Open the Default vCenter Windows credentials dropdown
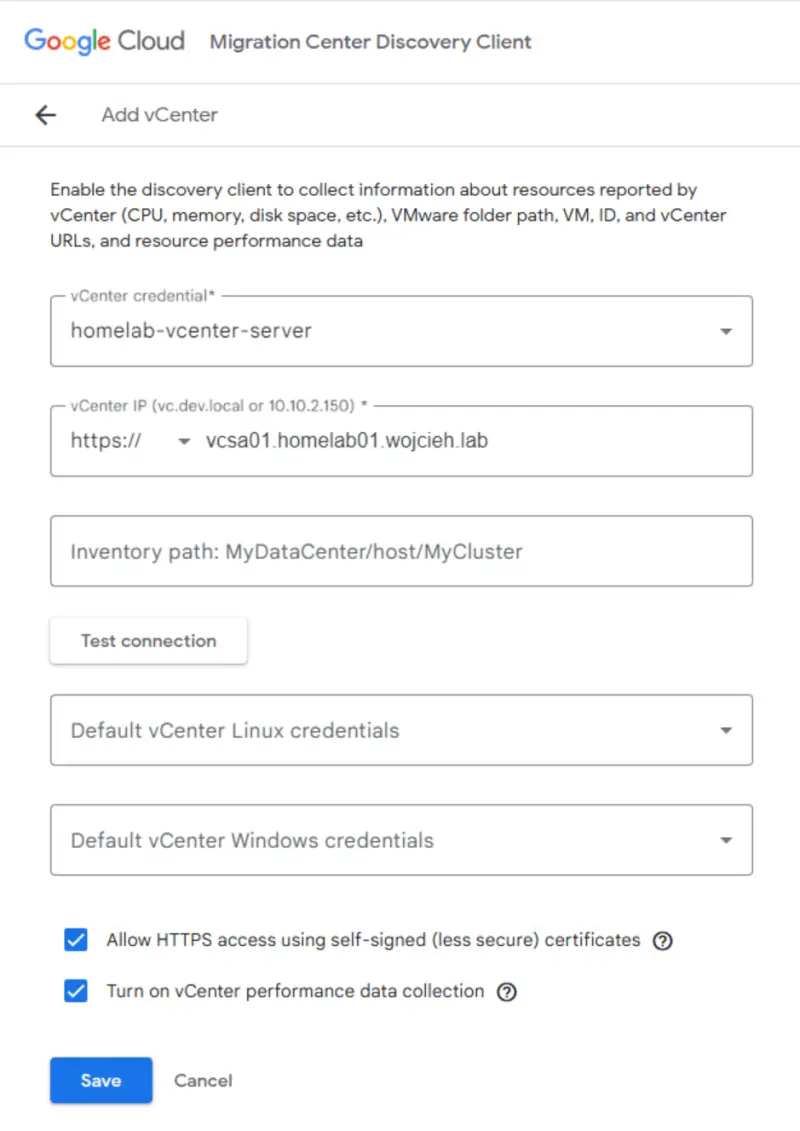 (400, 840)
